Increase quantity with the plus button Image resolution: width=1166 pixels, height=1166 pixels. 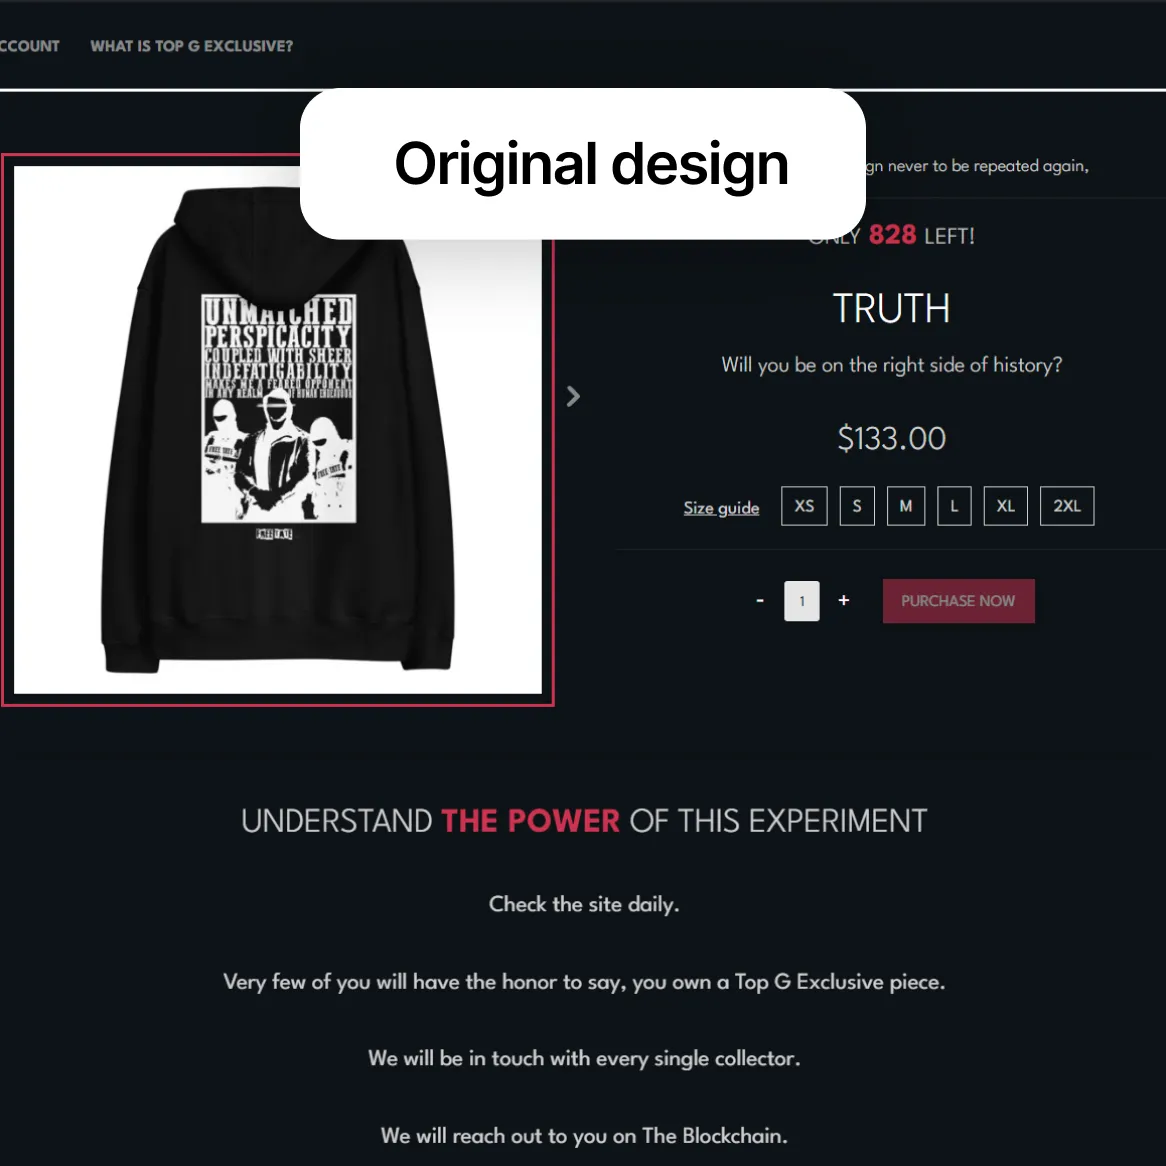[844, 600]
